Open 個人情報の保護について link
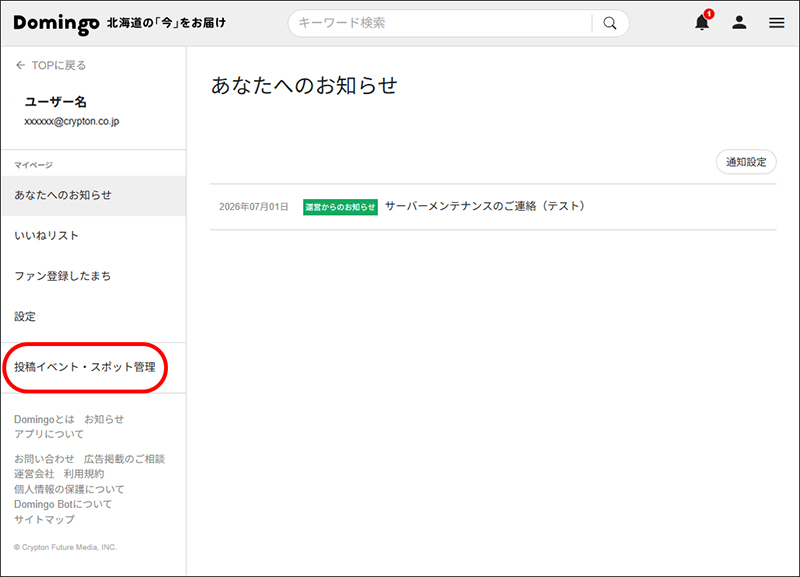 [69, 489]
